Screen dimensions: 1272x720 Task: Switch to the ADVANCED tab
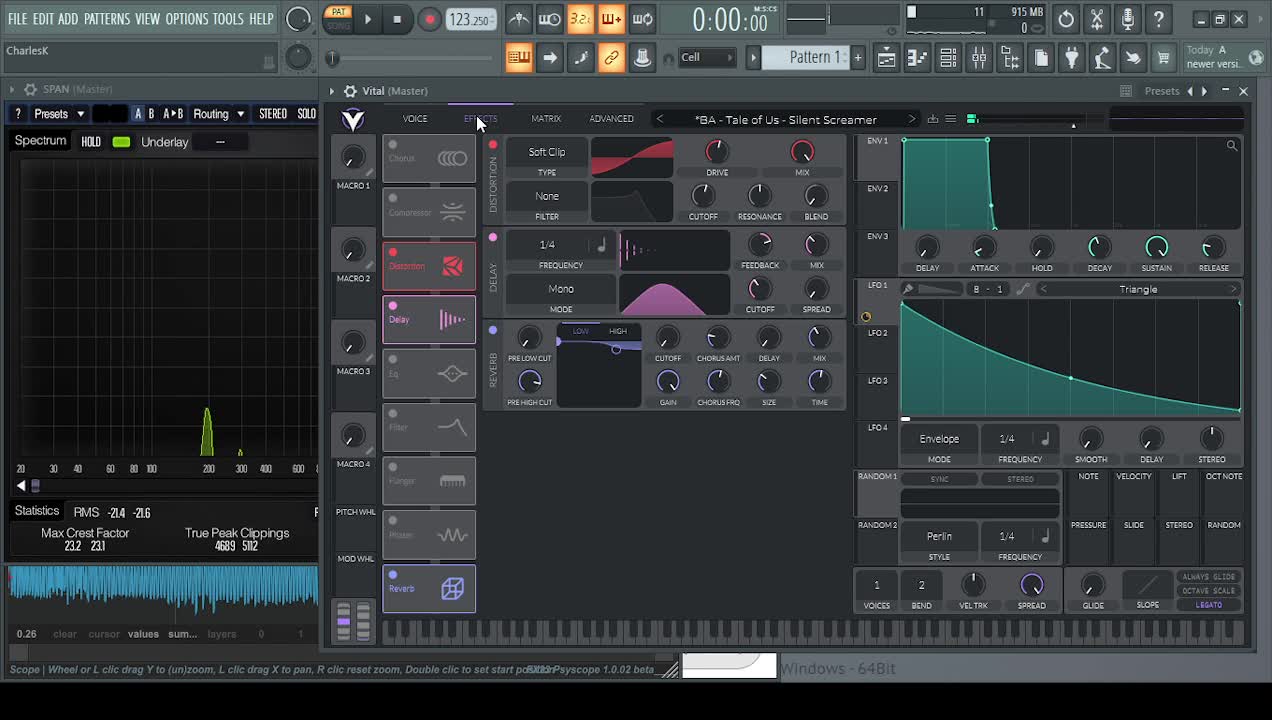(x=611, y=119)
